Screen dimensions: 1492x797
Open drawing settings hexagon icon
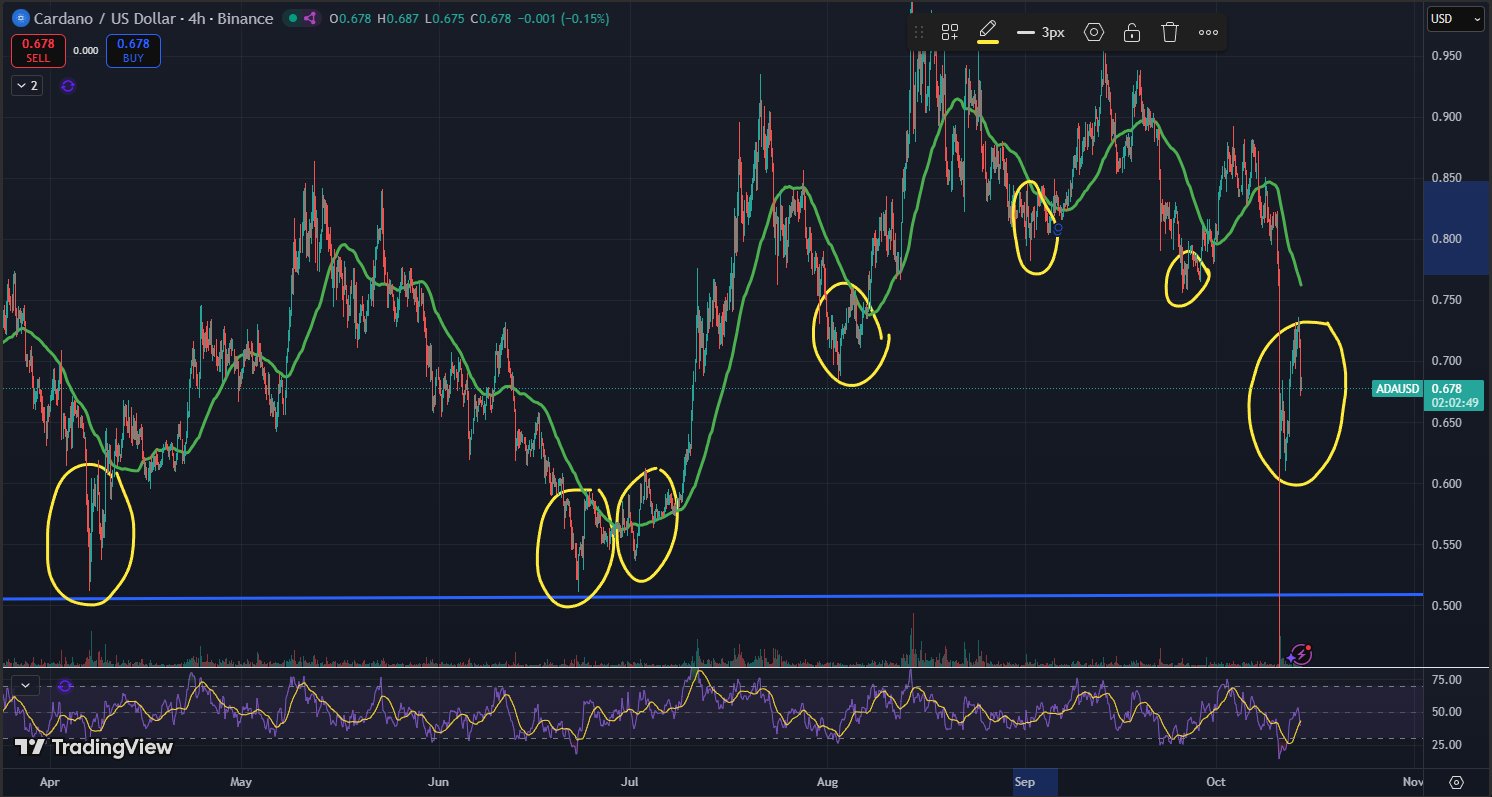pyautogui.click(x=1094, y=32)
